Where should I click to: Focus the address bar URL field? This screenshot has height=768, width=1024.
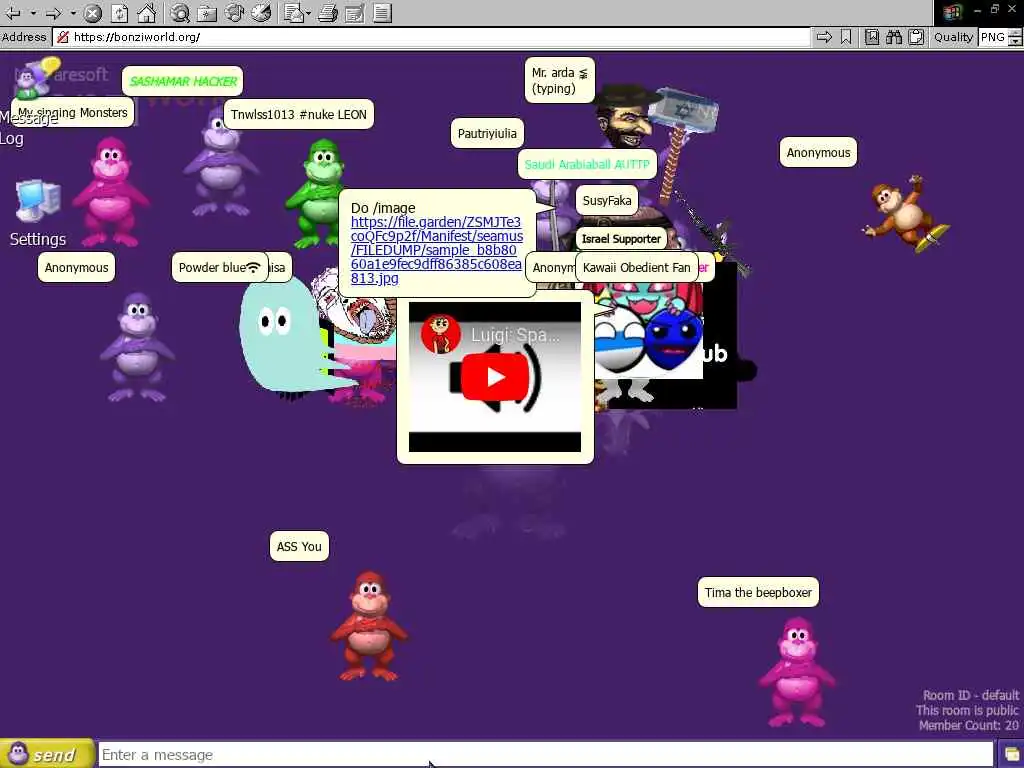click(x=431, y=37)
